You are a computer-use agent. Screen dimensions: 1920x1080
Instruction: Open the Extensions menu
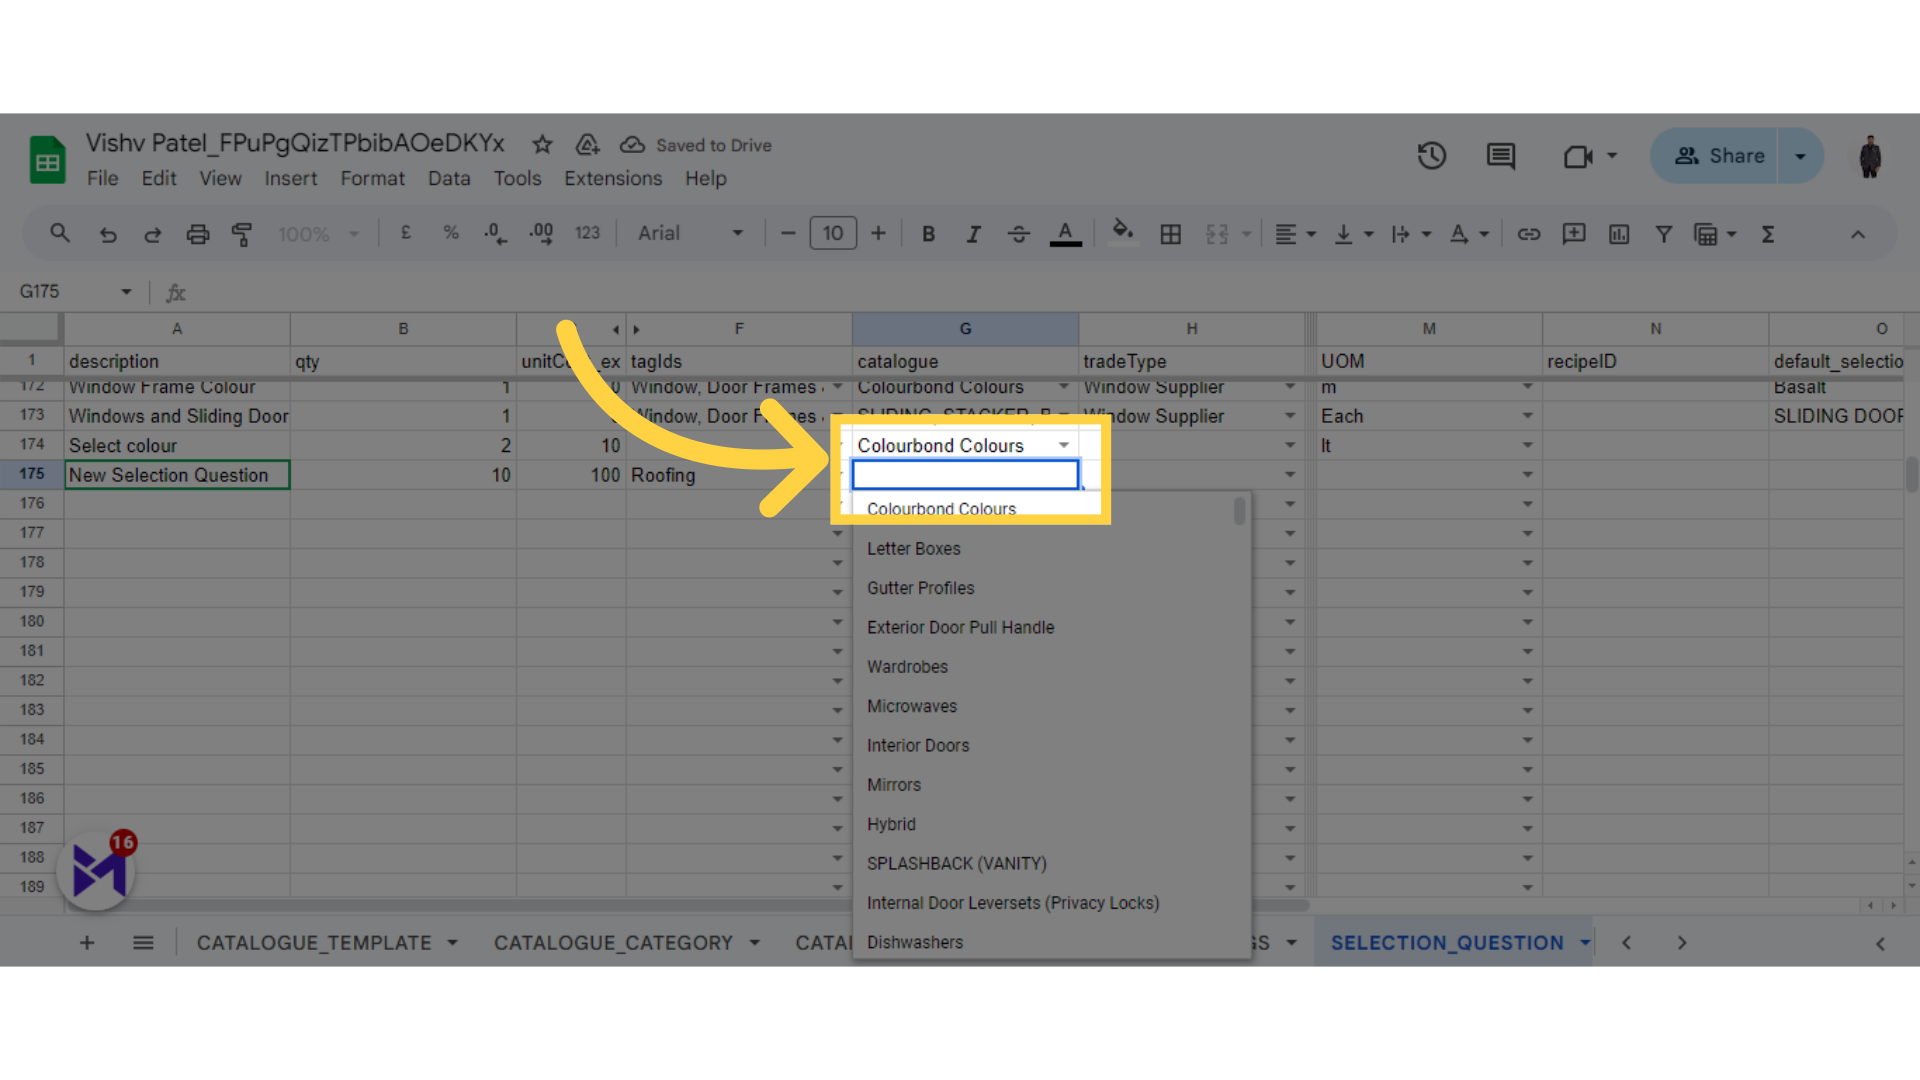coord(613,178)
